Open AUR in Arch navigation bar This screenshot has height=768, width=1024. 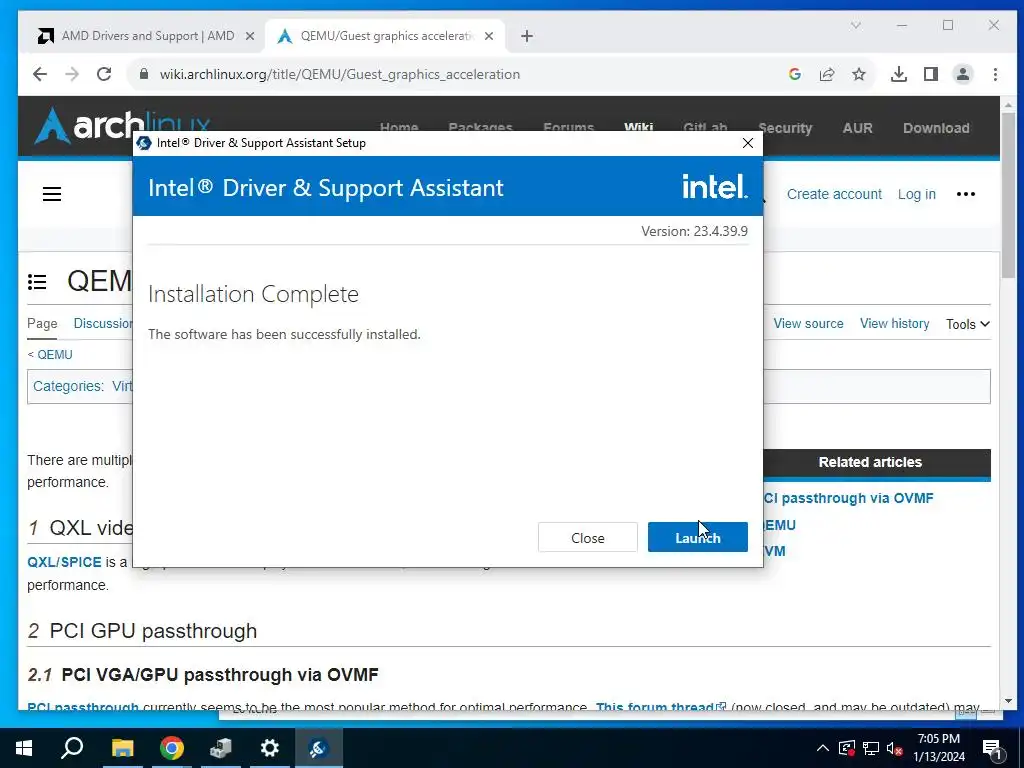click(x=857, y=128)
